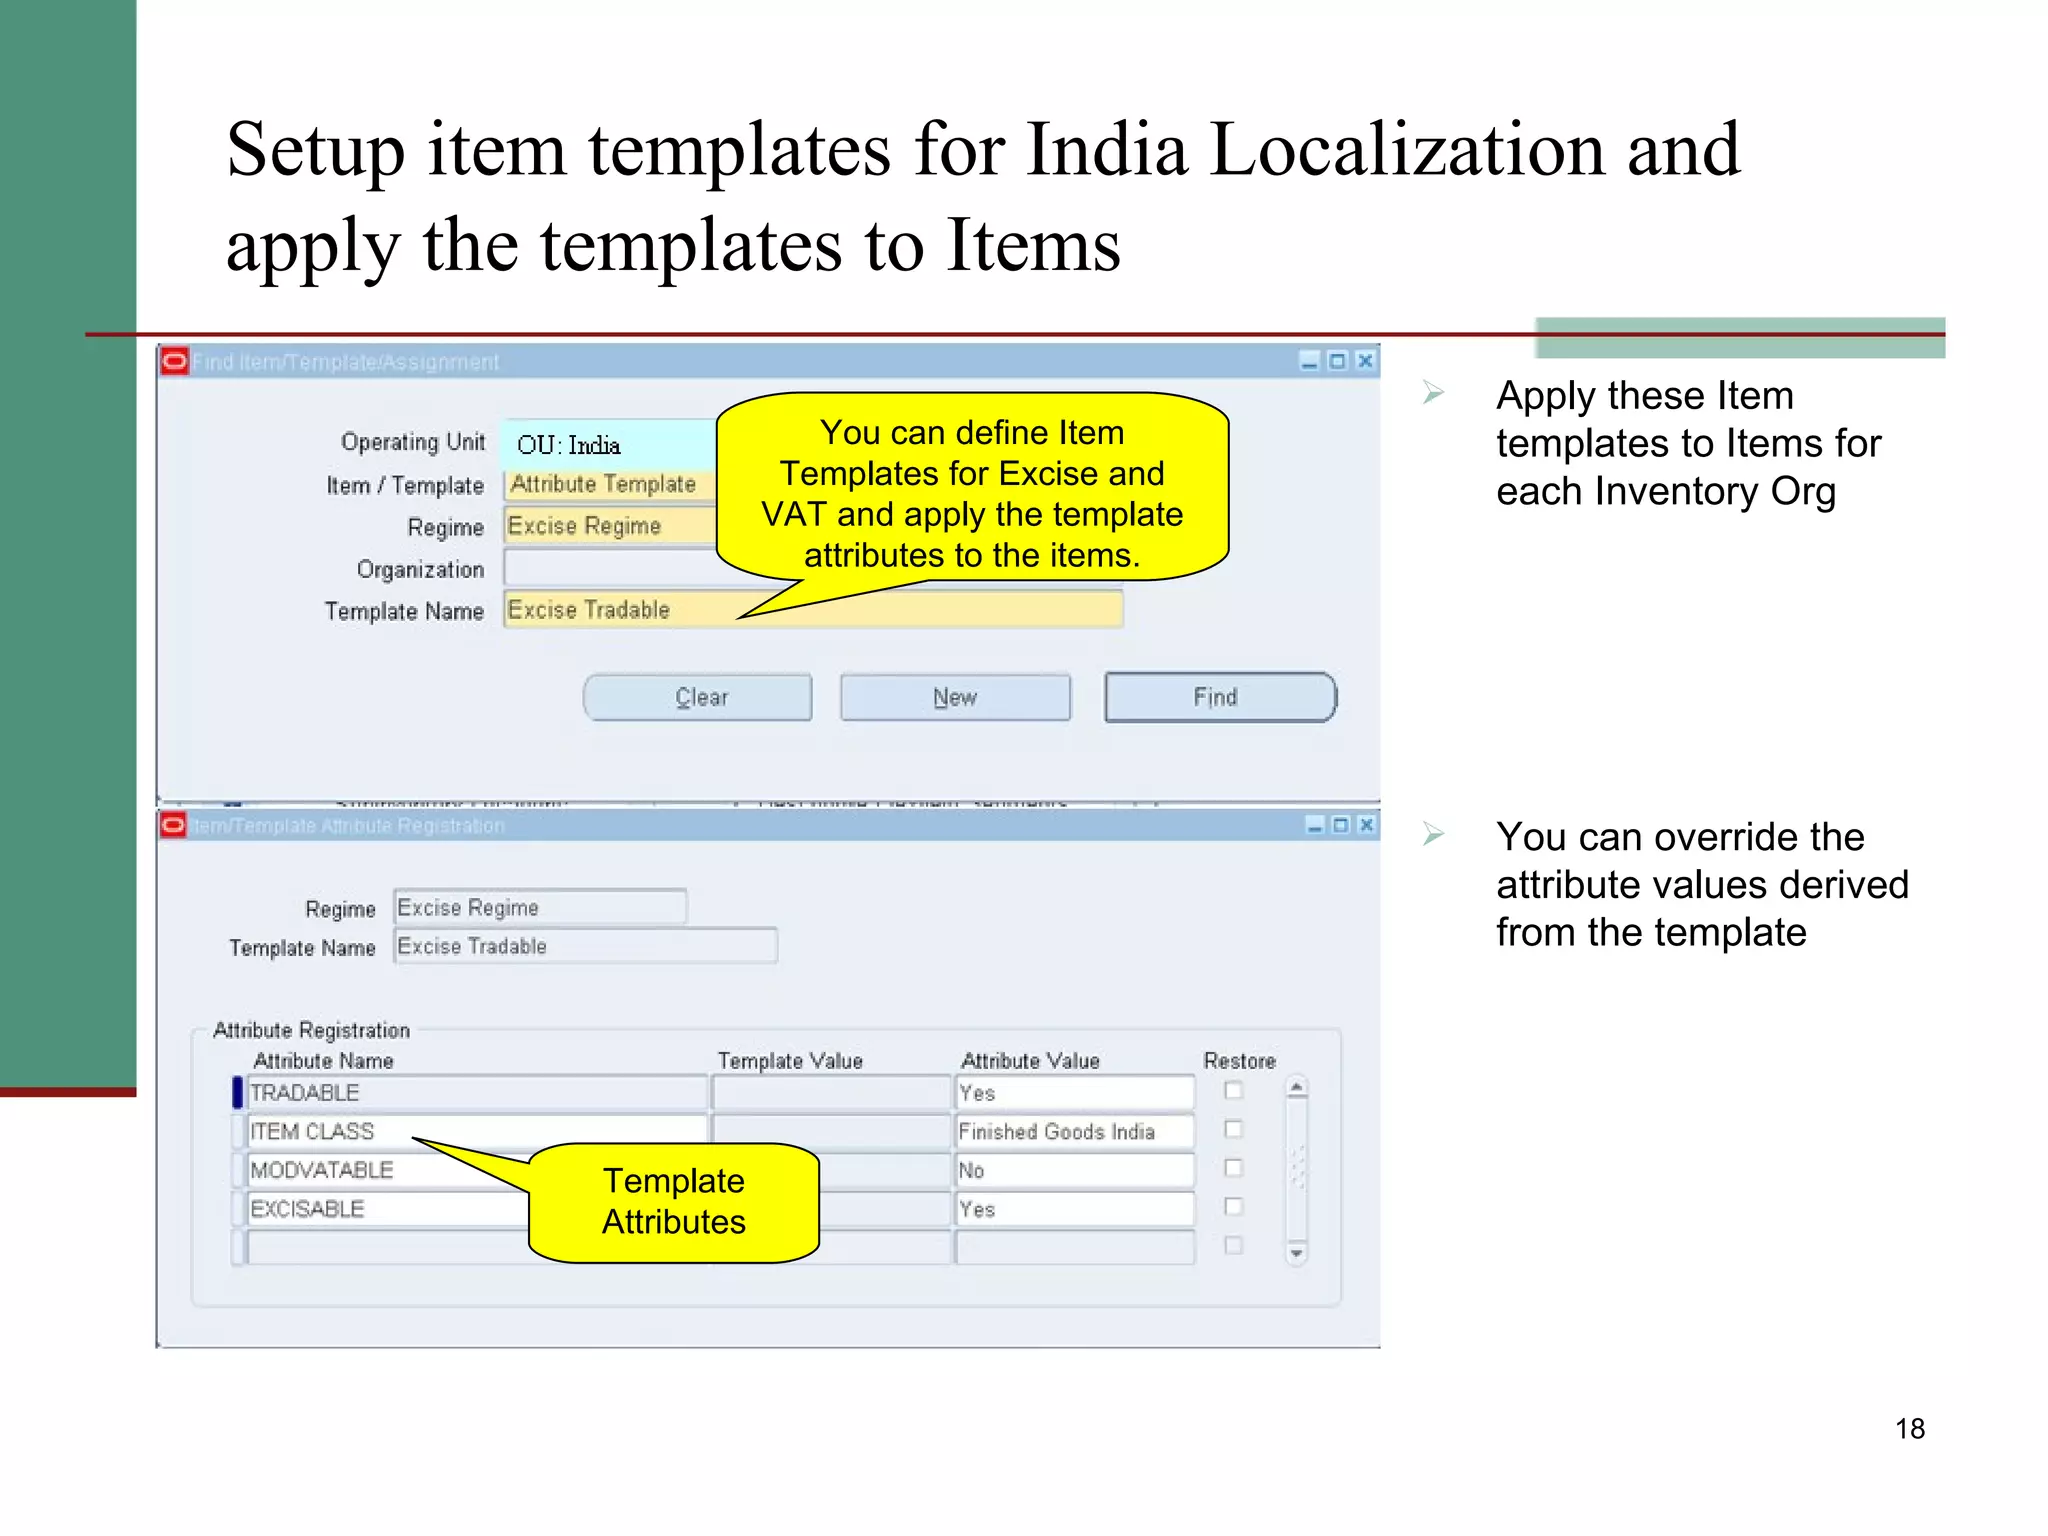The width and height of the screenshot is (2048, 1536).
Task: Click the Organization label
Action: [420, 569]
